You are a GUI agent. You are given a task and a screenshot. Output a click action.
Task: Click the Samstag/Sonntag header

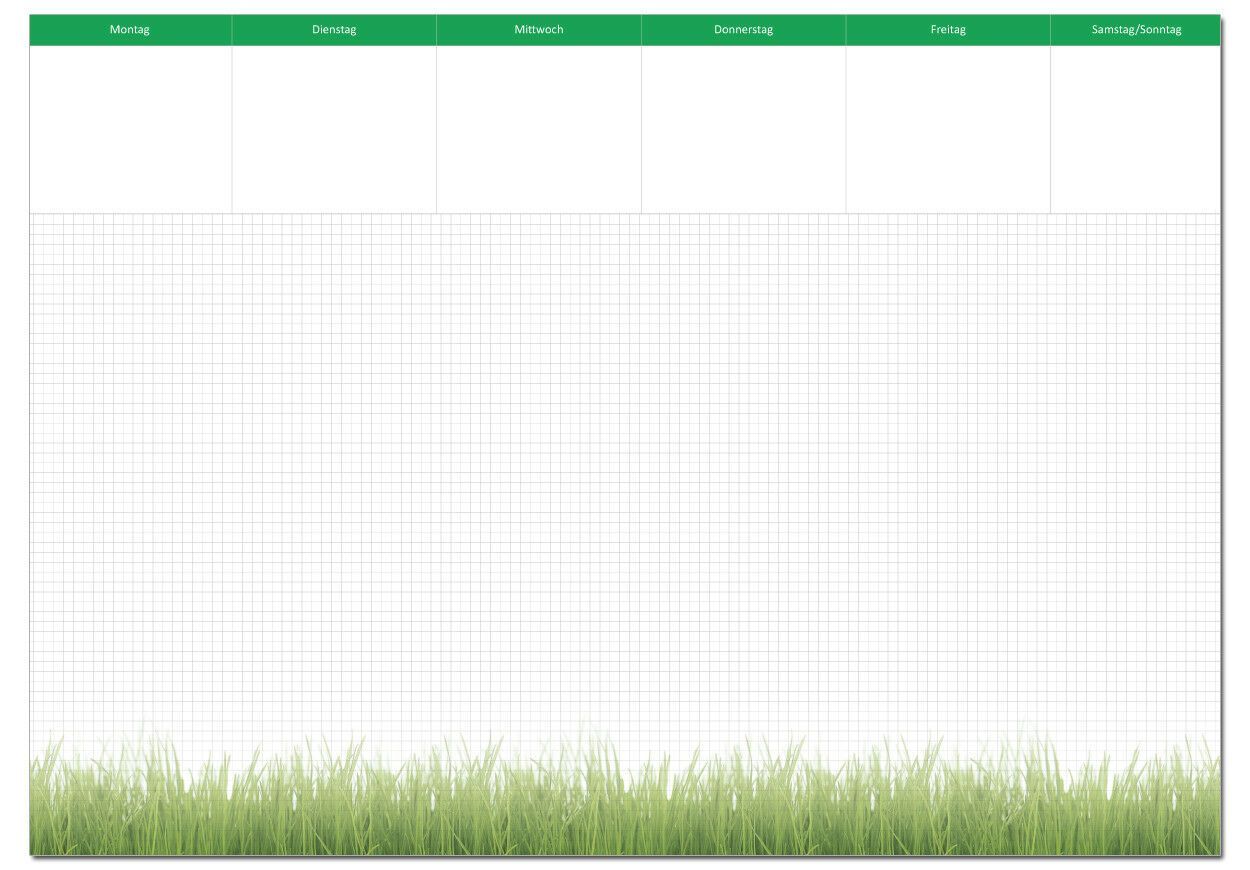pyautogui.click(x=1136, y=30)
